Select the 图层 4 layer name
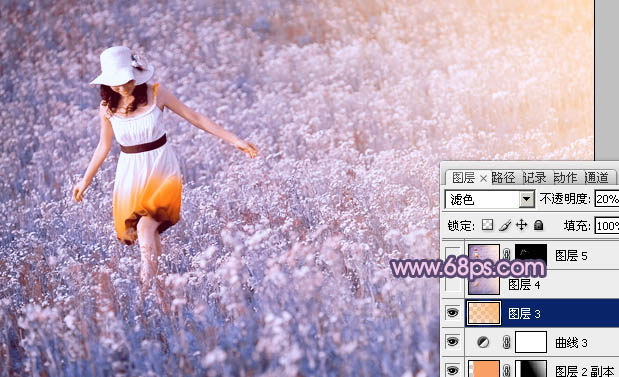 click(x=524, y=285)
